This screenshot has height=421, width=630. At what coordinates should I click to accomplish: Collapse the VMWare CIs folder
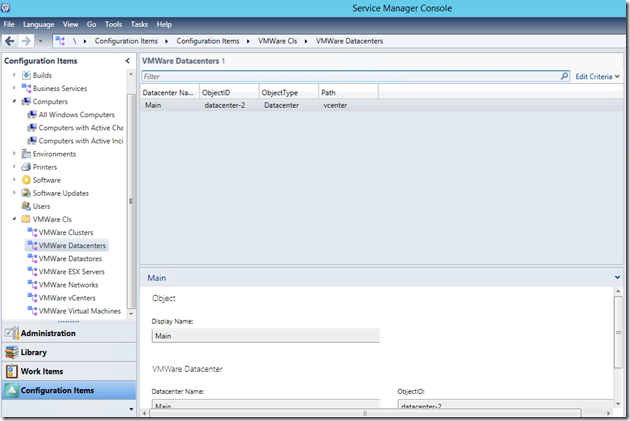tap(15, 219)
